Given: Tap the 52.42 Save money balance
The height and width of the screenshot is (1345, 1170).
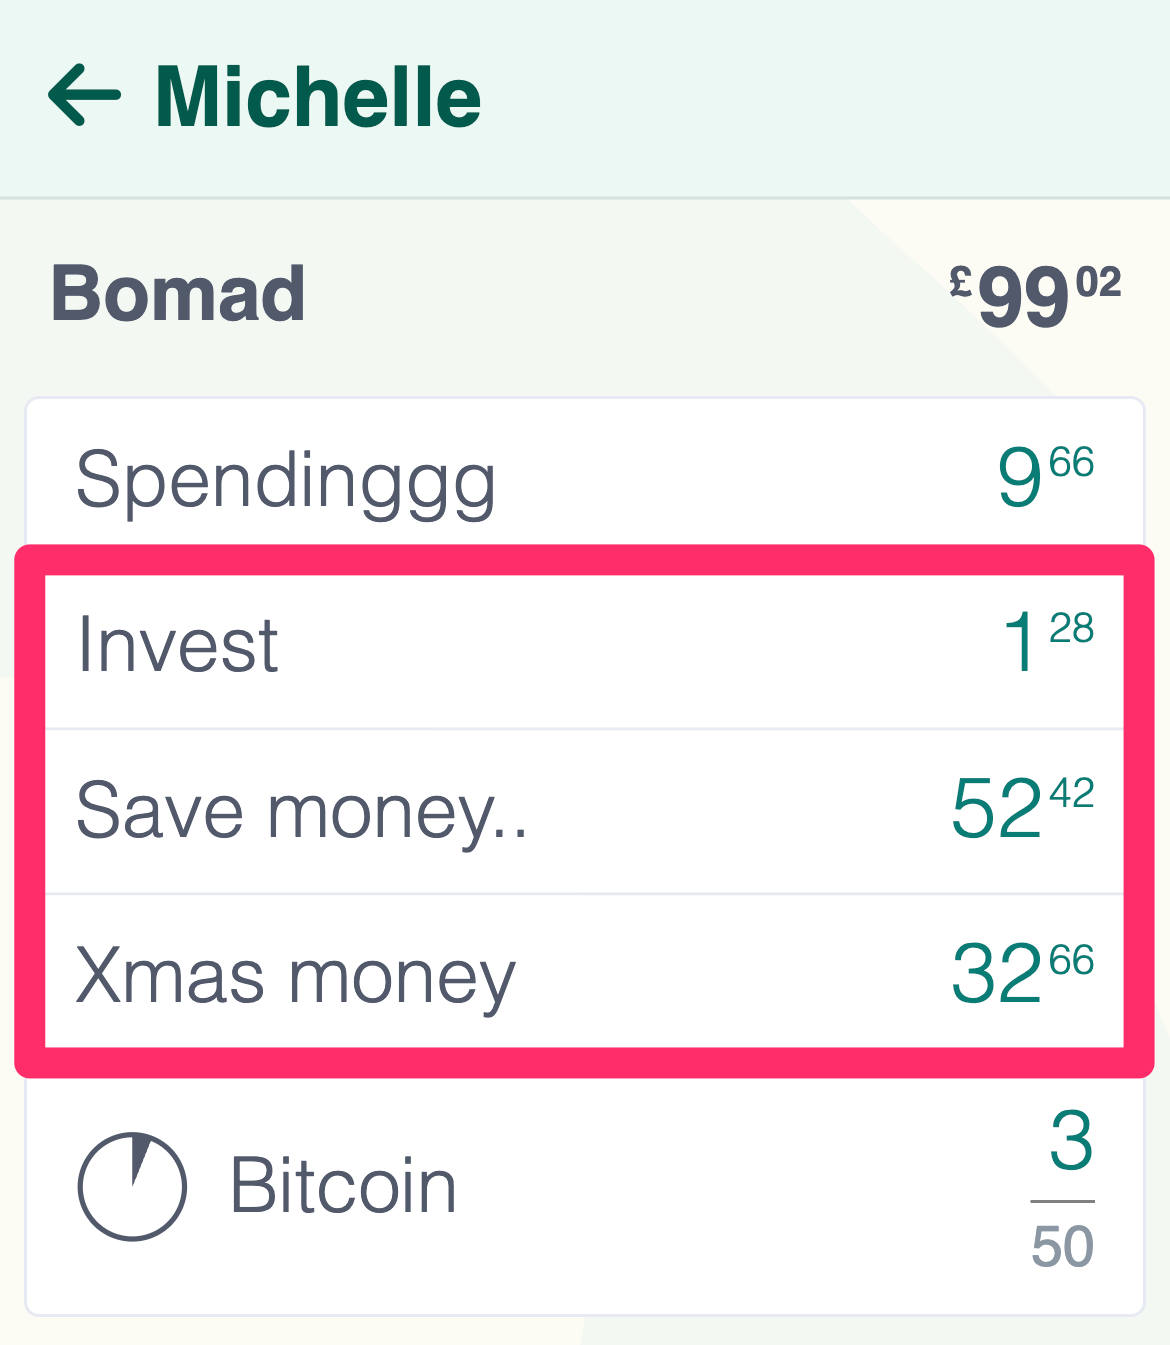Looking at the screenshot, I should click(x=1022, y=807).
